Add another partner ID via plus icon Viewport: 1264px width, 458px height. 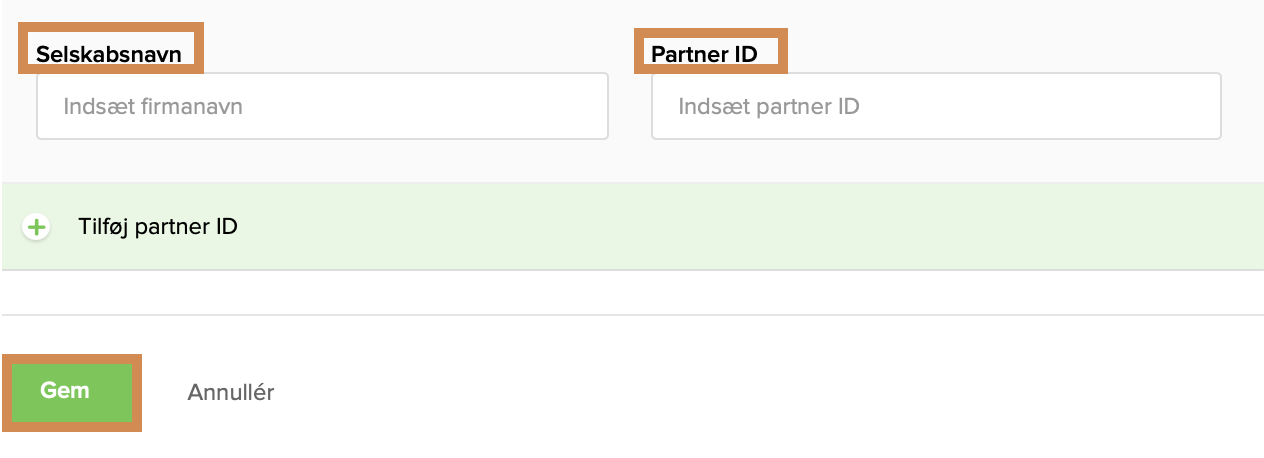click(x=37, y=227)
